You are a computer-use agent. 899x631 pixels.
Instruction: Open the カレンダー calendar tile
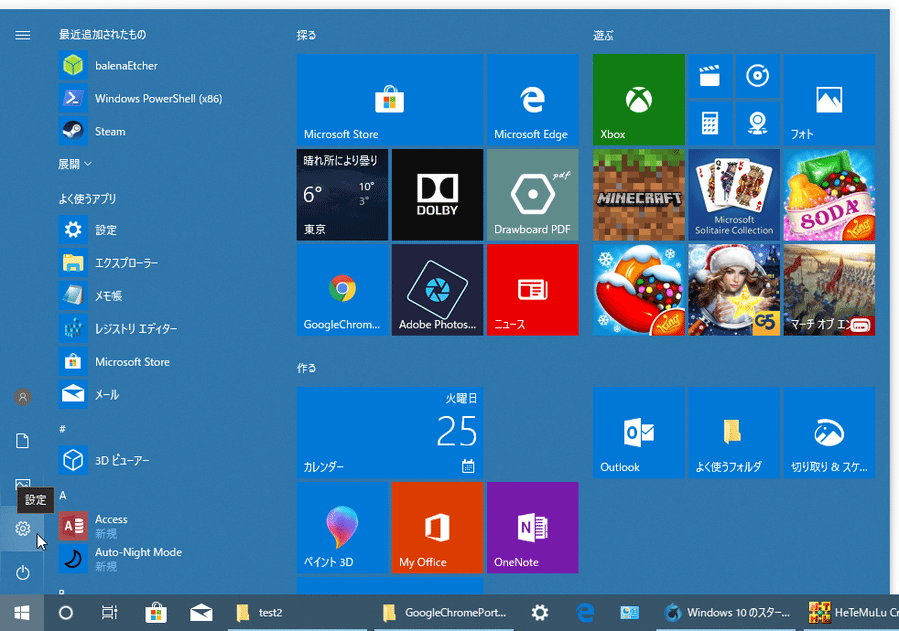coord(390,433)
